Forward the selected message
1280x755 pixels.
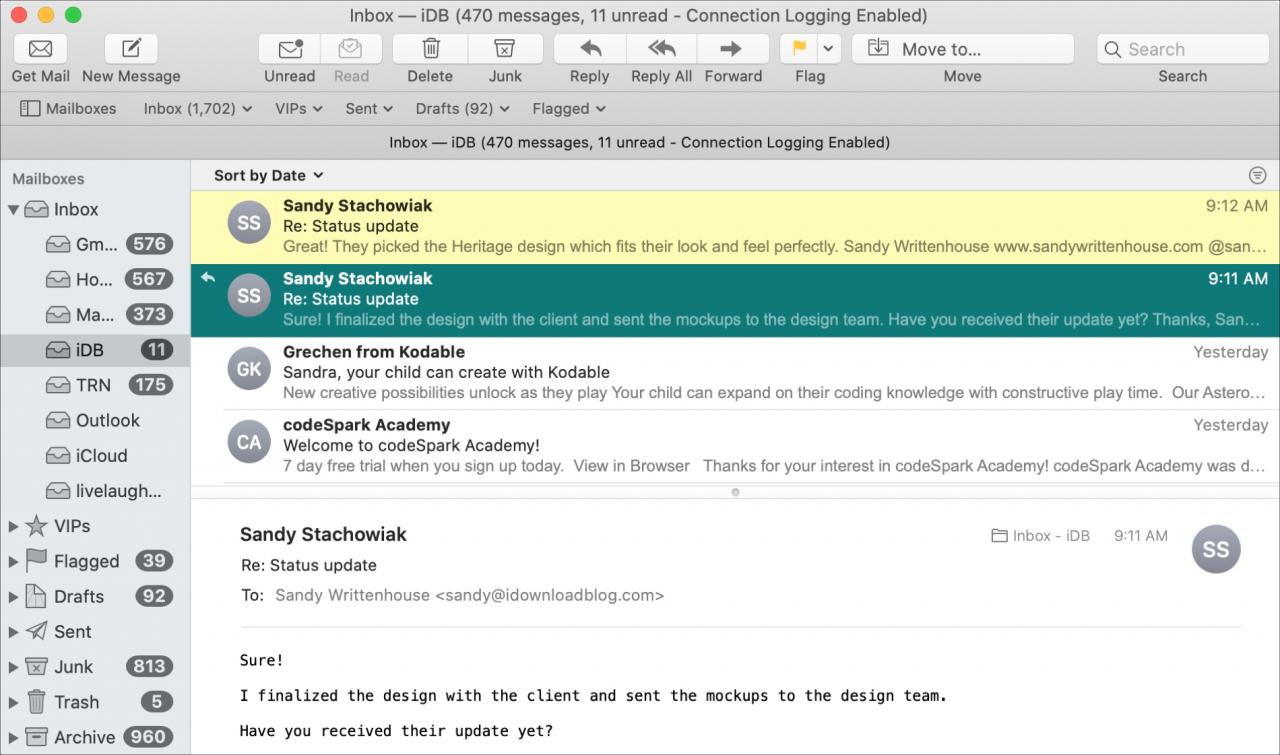click(733, 49)
